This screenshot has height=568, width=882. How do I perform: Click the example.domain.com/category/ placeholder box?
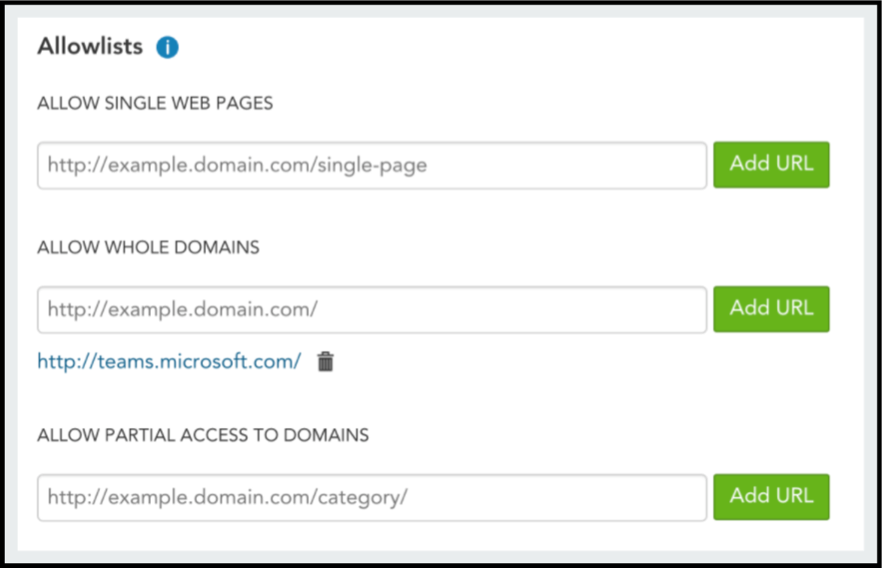(372, 498)
